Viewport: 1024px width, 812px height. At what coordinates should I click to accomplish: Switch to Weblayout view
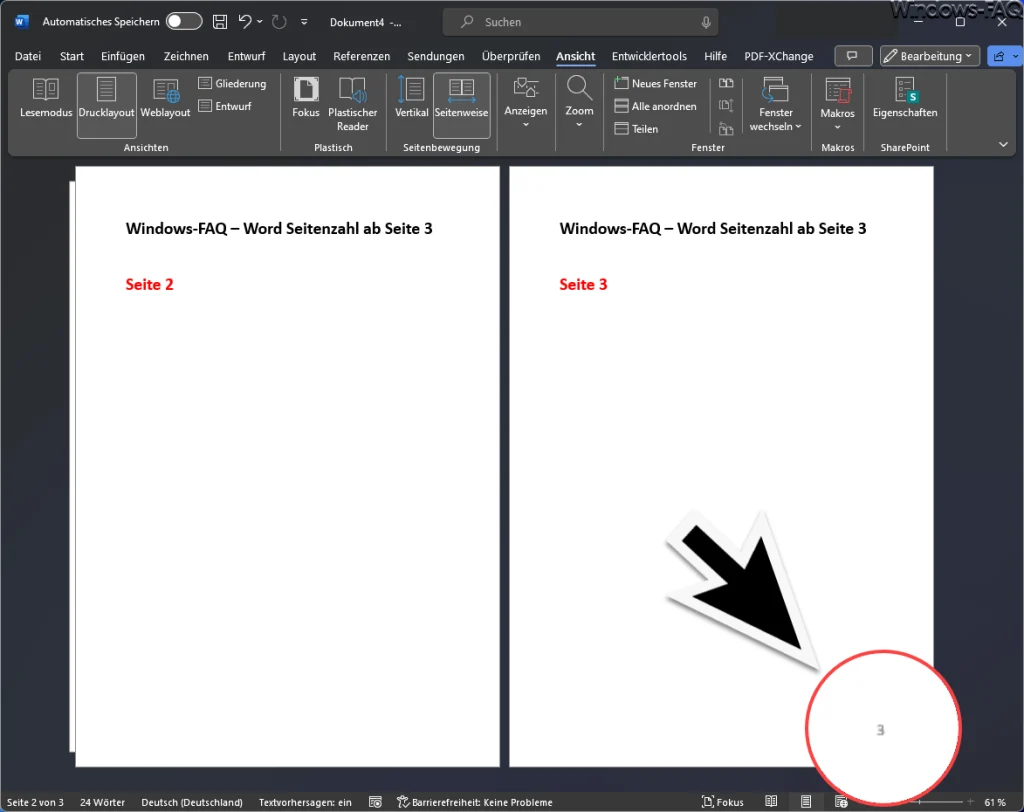tap(165, 98)
